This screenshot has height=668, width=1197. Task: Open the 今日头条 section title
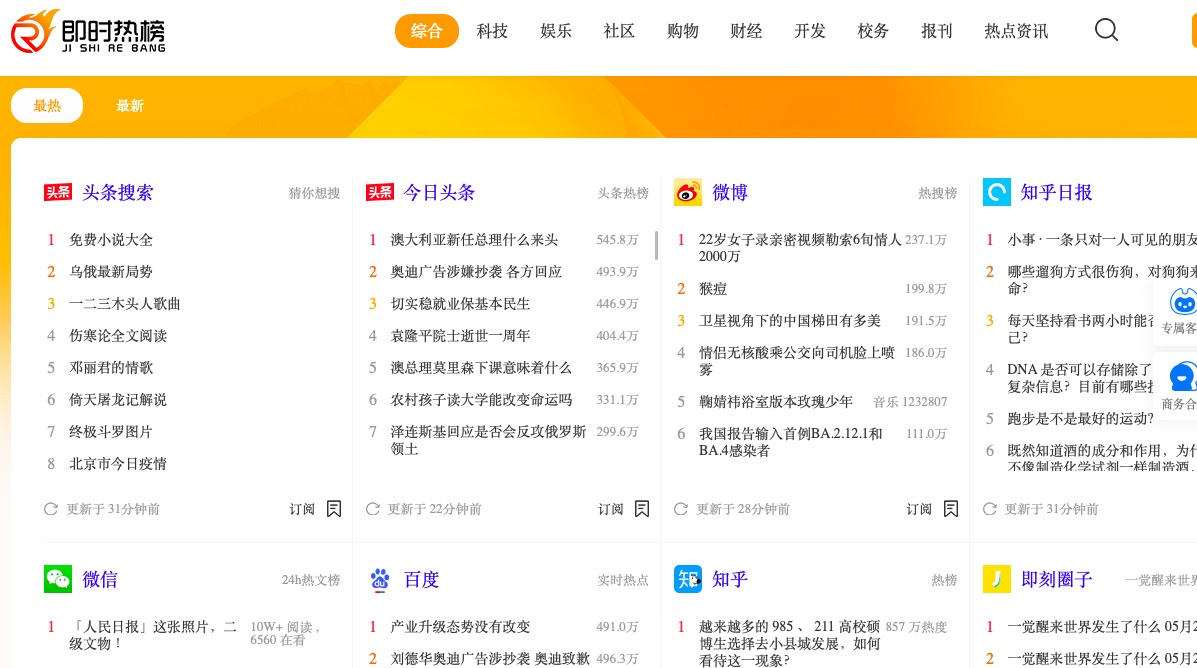439,192
